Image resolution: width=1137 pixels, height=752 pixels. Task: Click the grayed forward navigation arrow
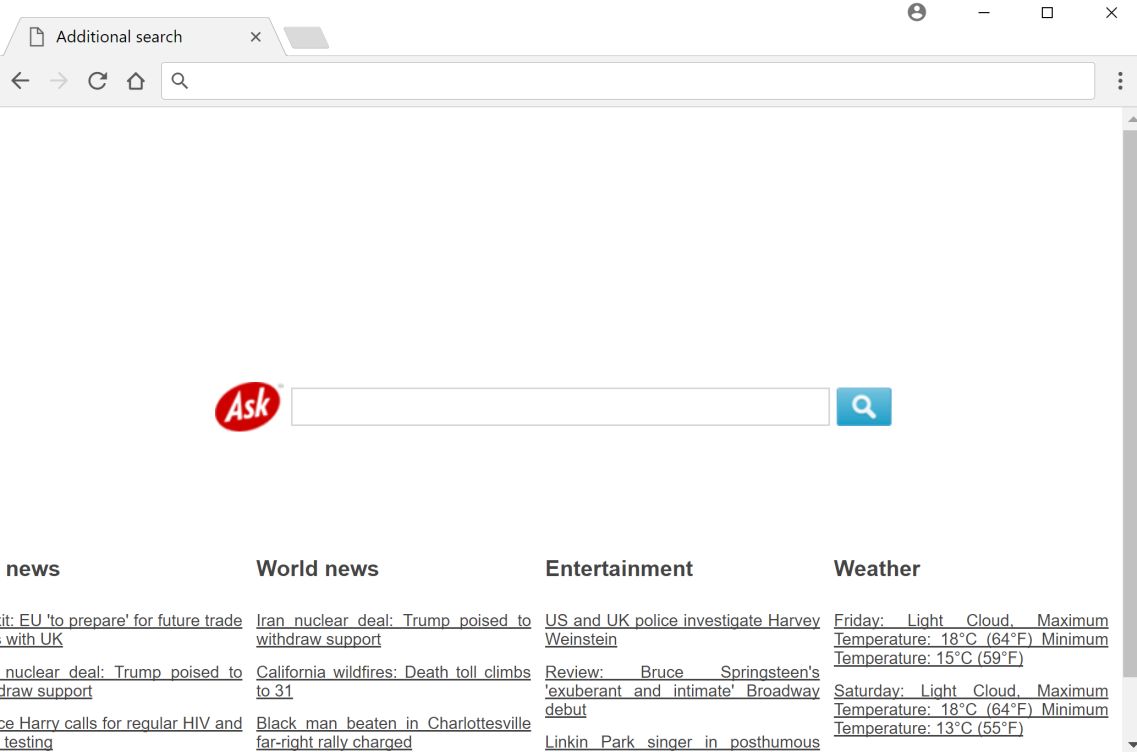(59, 80)
